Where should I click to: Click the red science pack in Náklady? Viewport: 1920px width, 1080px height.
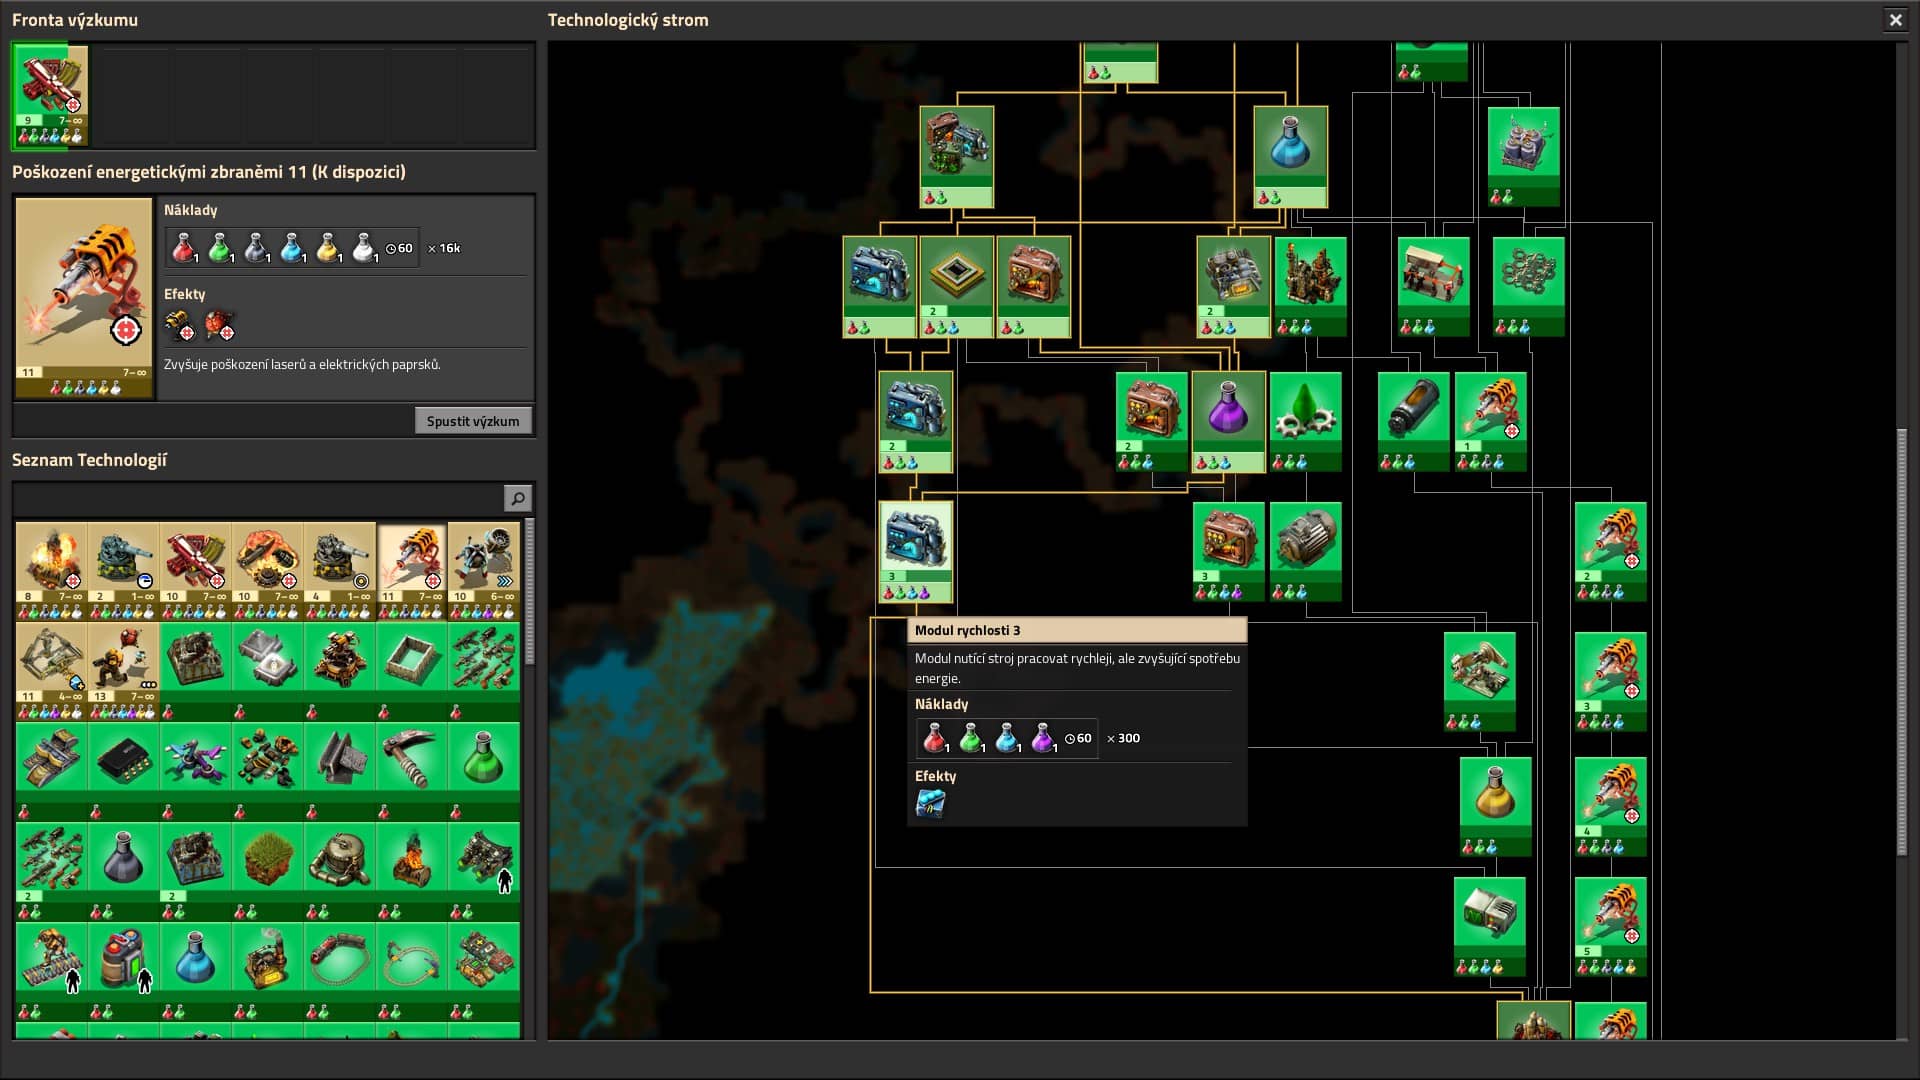pyautogui.click(x=184, y=248)
